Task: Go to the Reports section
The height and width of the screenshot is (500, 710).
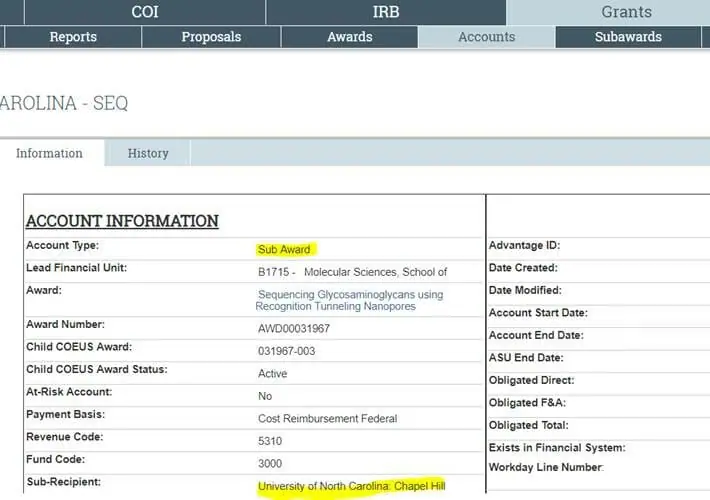Action: click(73, 37)
